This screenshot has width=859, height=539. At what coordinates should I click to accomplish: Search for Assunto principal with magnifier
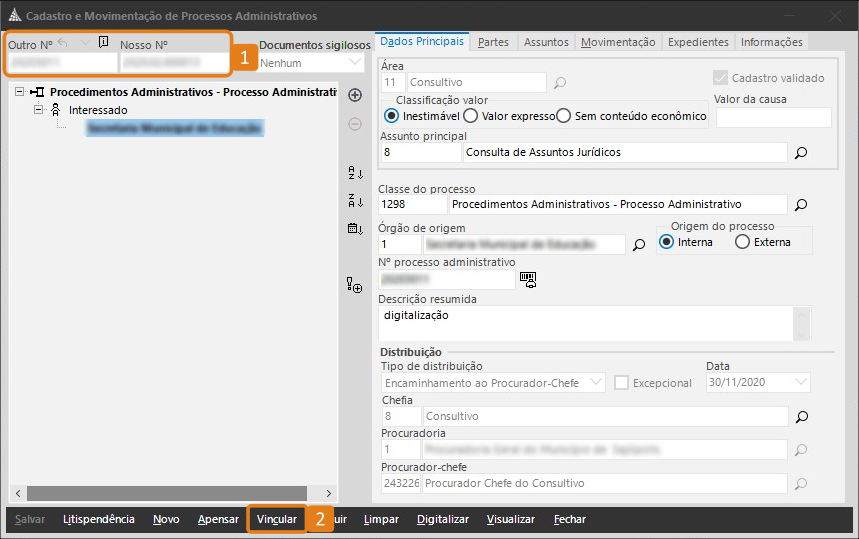pos(800,153)
